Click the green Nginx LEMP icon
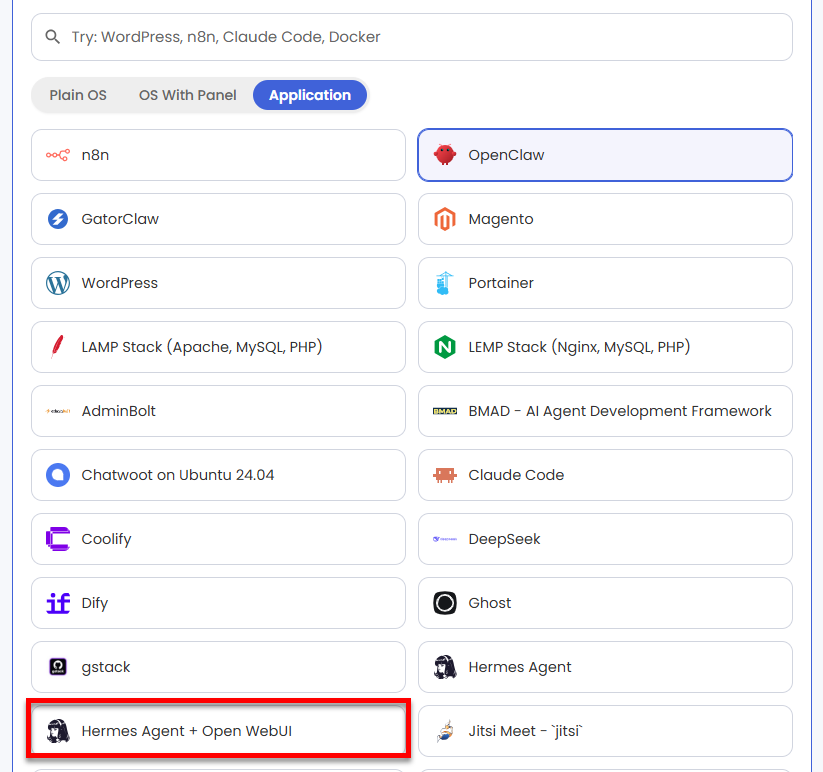823x772 pixels. click(x=445, y=347)
